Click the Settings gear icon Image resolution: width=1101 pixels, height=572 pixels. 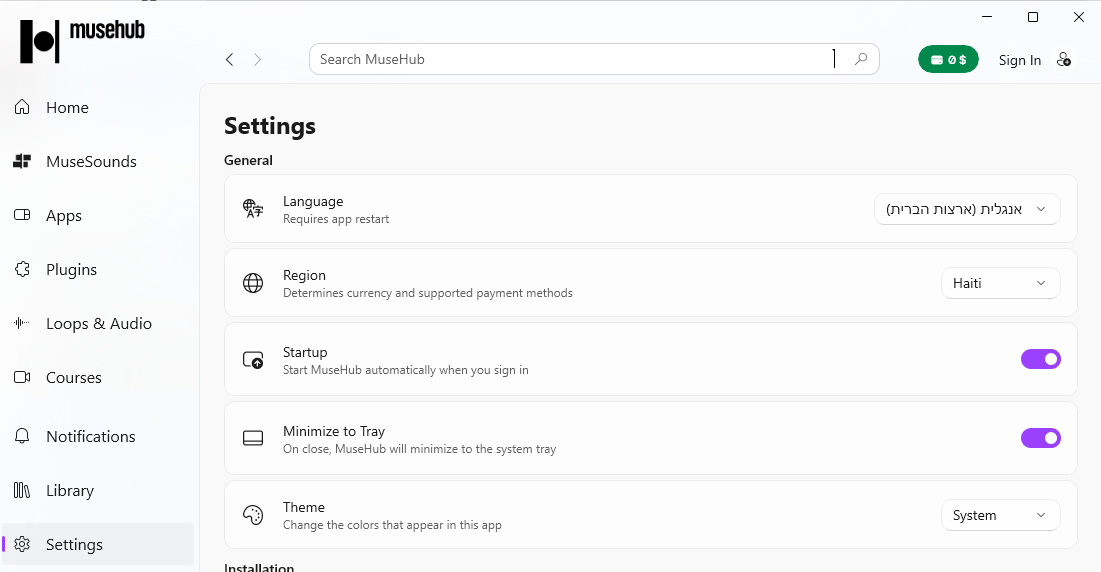(x=22, y=544)
